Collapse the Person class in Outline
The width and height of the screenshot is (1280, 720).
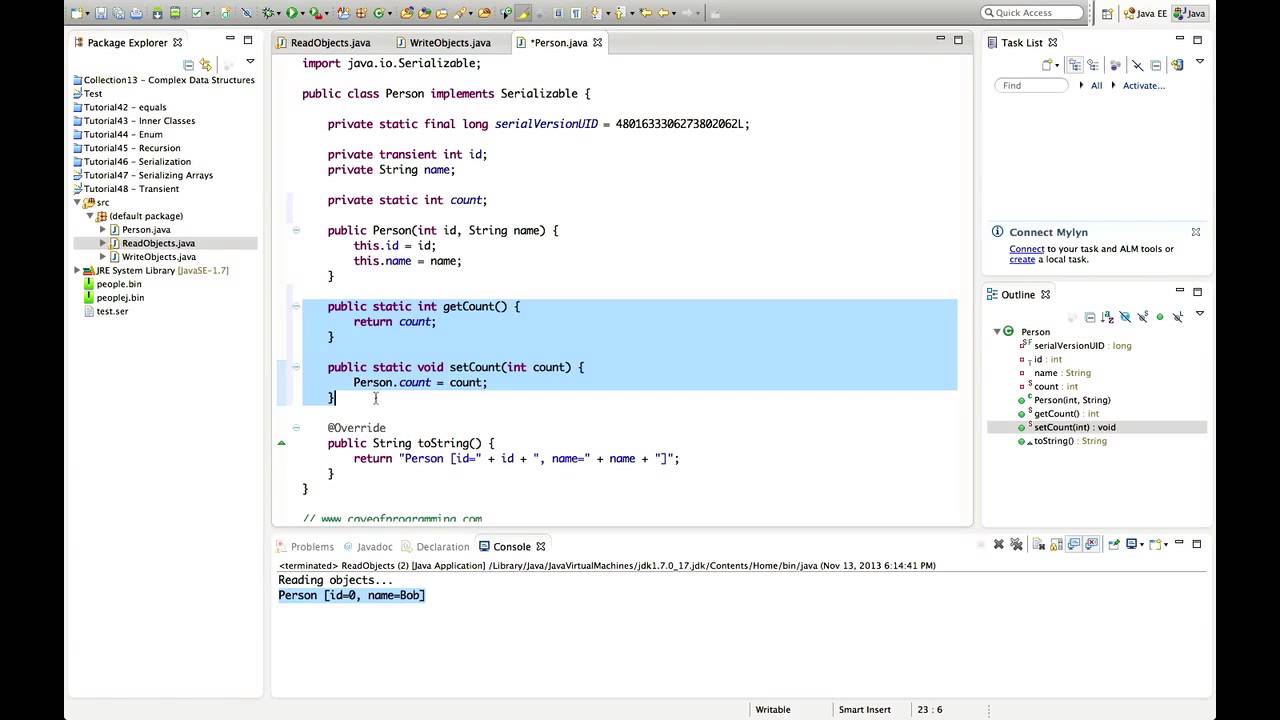[997, 332]
